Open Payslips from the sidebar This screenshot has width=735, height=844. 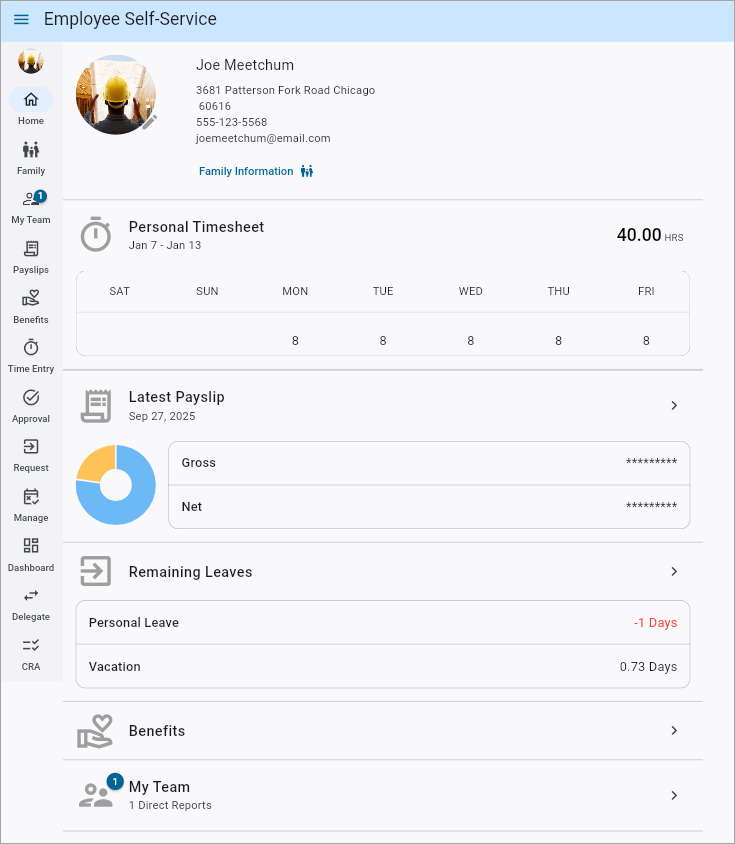click(31, 257)
